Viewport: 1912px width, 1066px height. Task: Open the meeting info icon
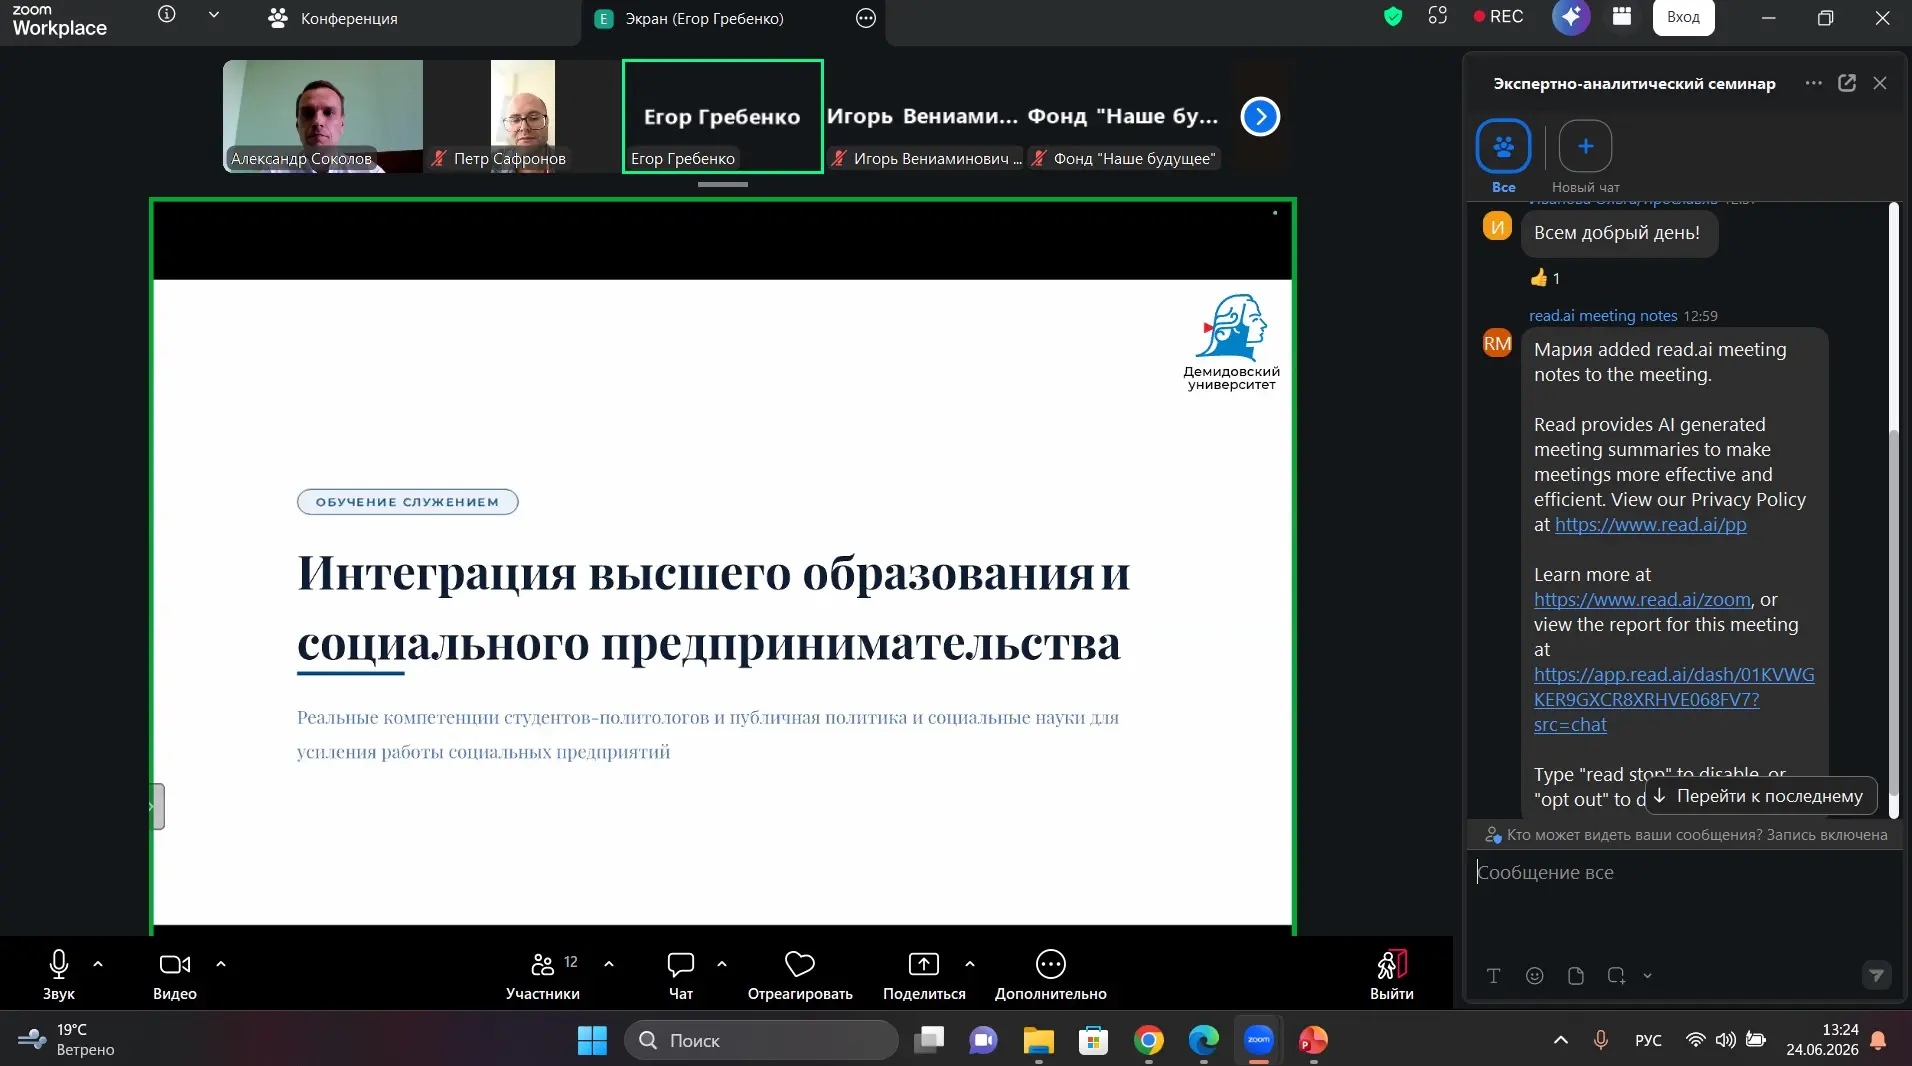(167, 15)
